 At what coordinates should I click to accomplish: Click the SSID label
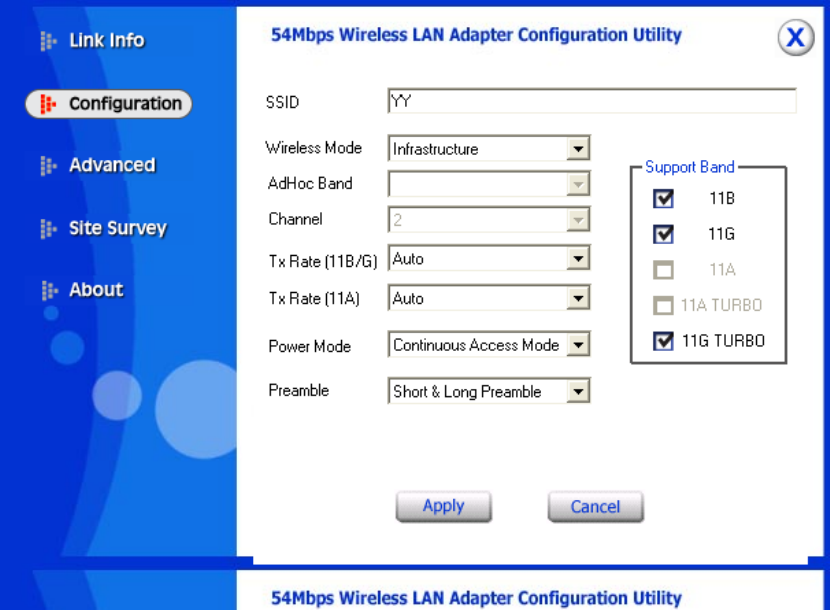pos(282,102)
